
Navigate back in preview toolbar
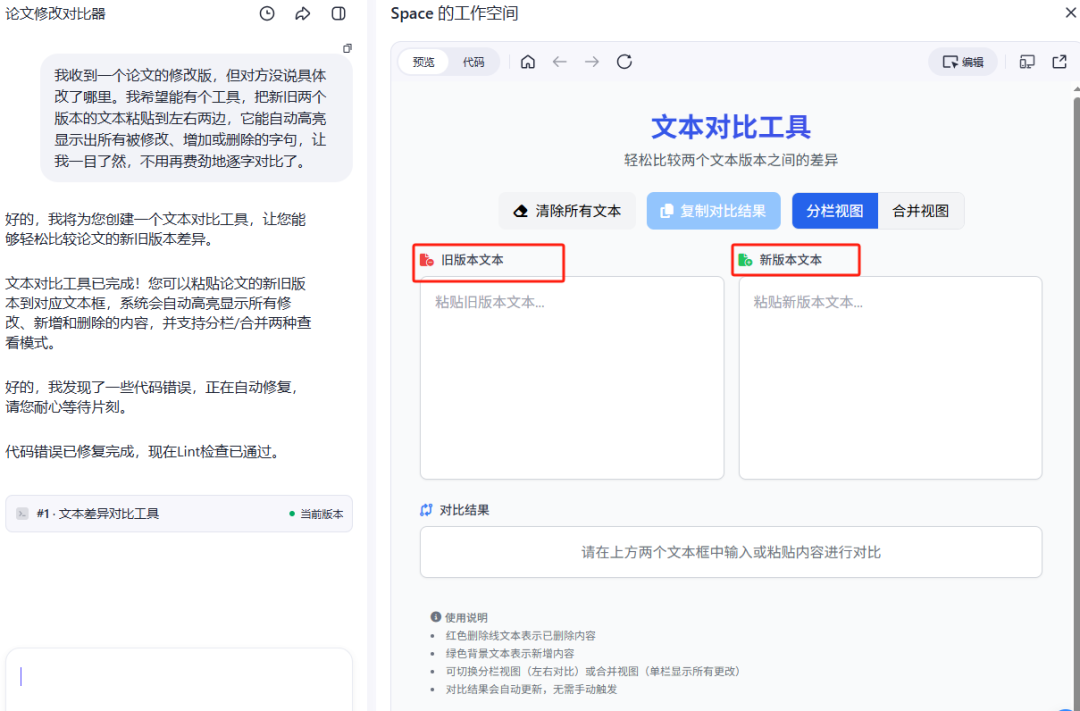tap(559, 62)
